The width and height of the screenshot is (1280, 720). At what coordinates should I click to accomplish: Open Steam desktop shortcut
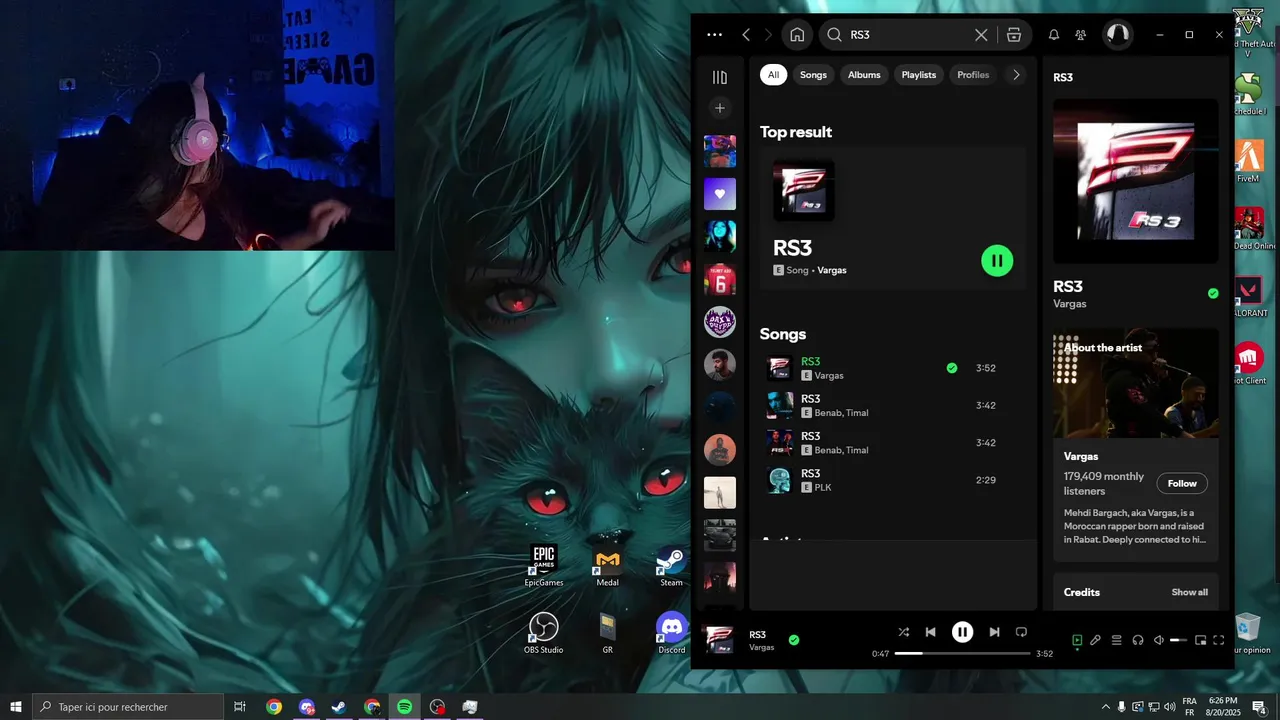(x=671, y=566)
